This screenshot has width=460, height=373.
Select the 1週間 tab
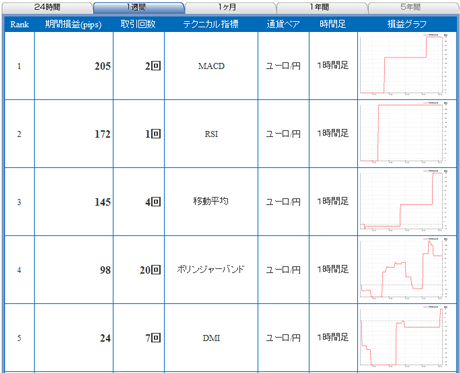pos(139,7)
